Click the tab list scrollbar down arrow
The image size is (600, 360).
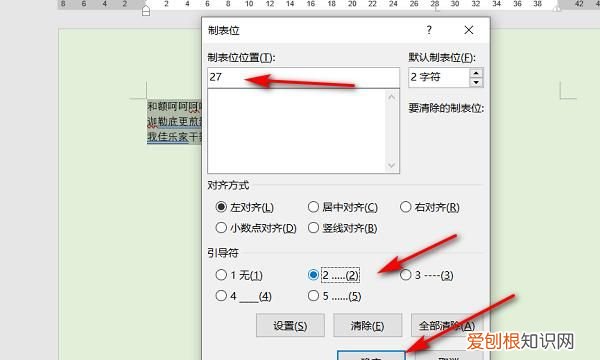pos(391,165)
